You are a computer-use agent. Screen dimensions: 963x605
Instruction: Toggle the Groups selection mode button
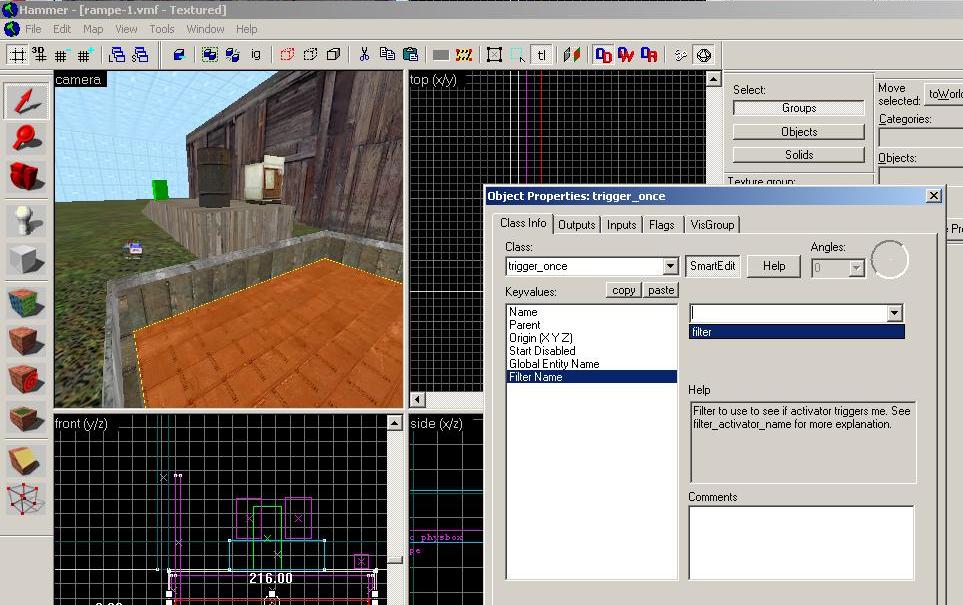click(x=798, y=108)
